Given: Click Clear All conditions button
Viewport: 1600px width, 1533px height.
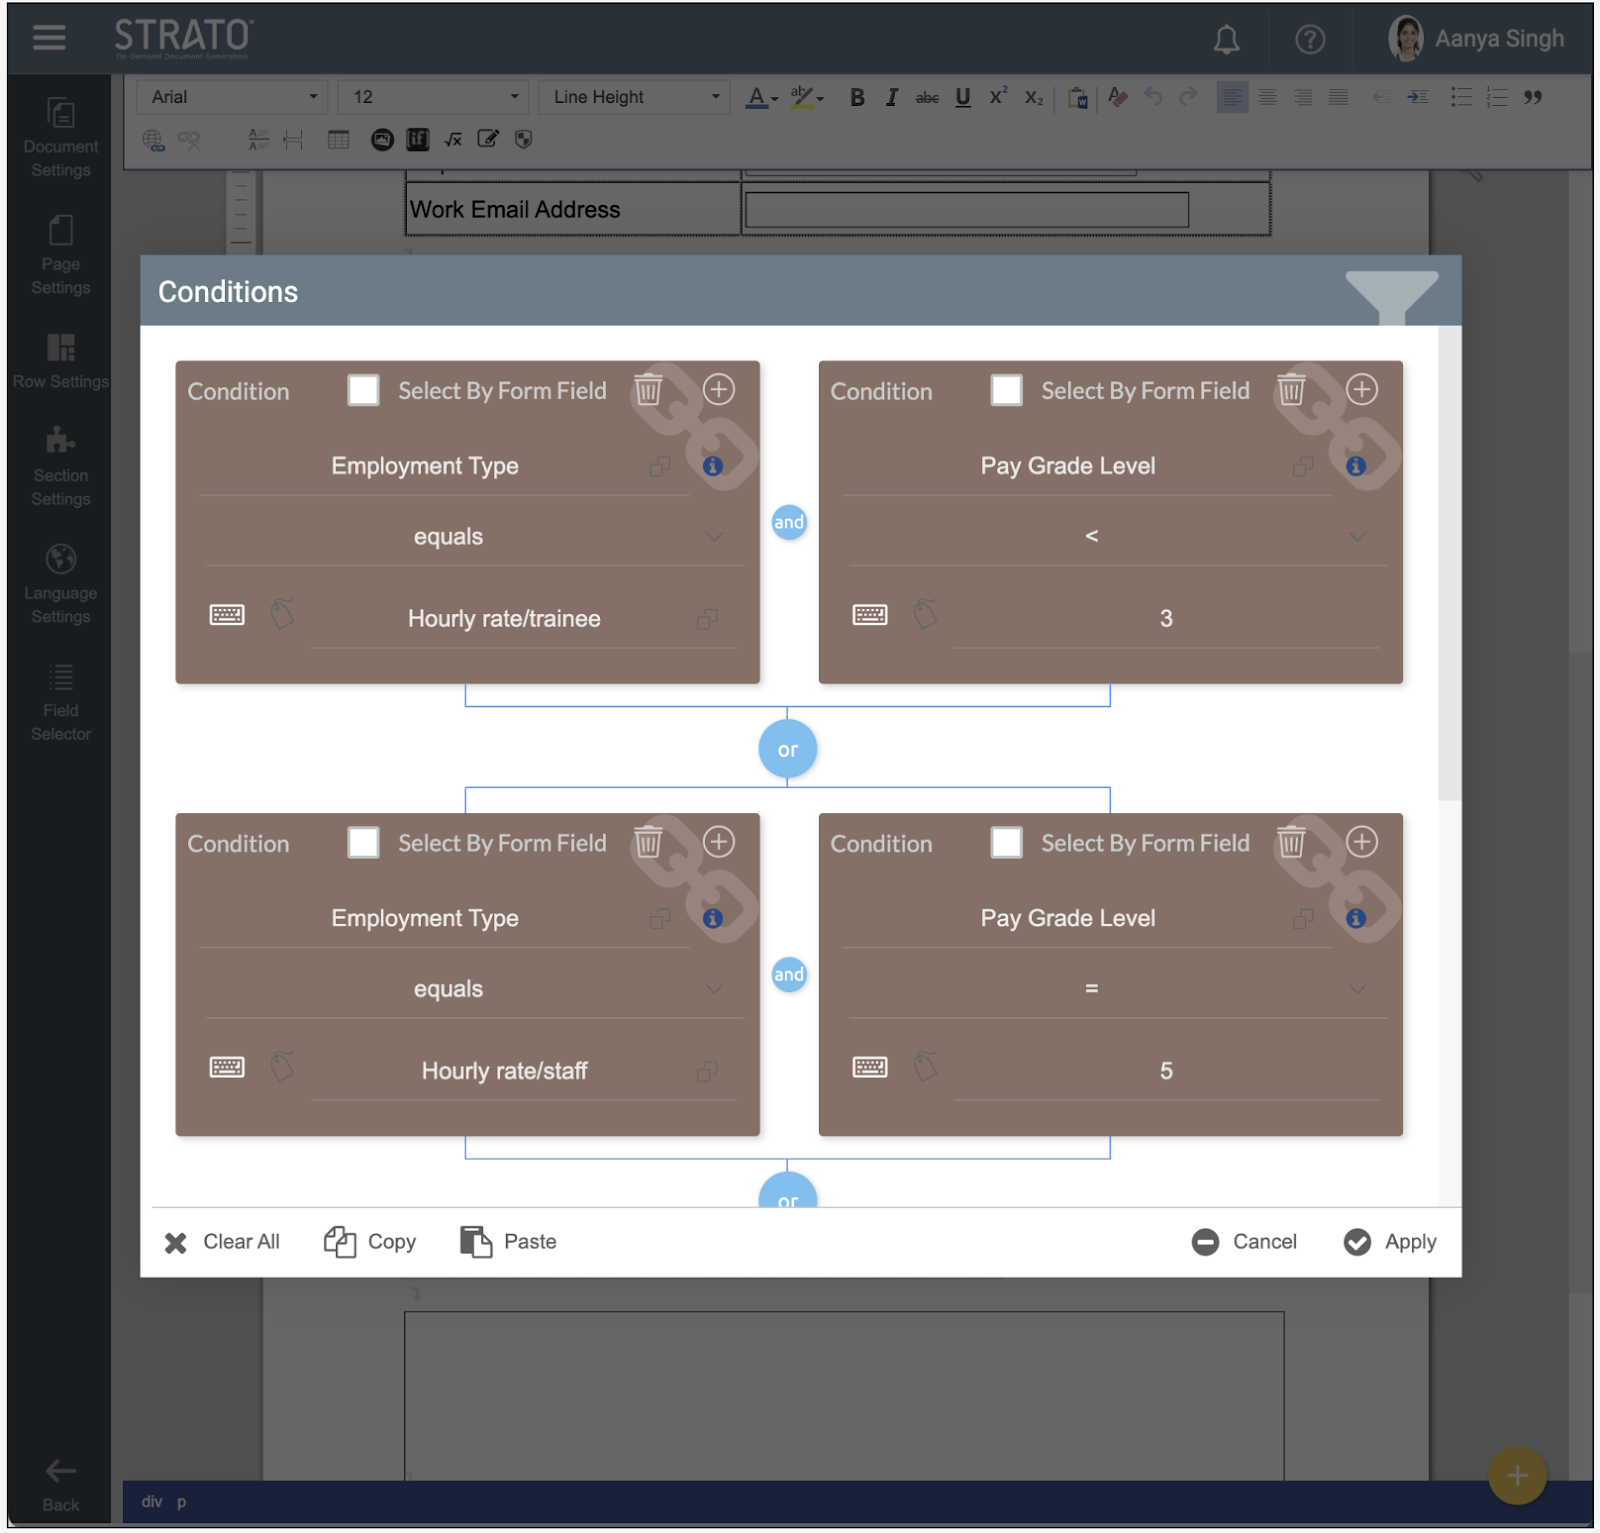Looking at the screenshot, I should pyautogui.click(x=222, y=1242).
